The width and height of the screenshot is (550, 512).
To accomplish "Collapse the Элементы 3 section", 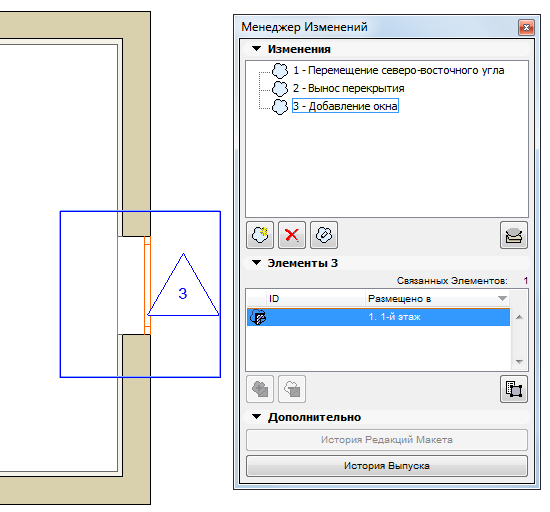I will [x=257, y=263].
